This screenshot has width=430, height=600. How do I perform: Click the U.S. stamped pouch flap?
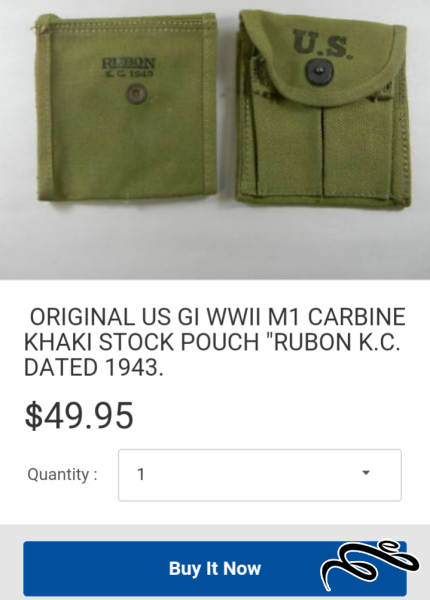point(321,57)
